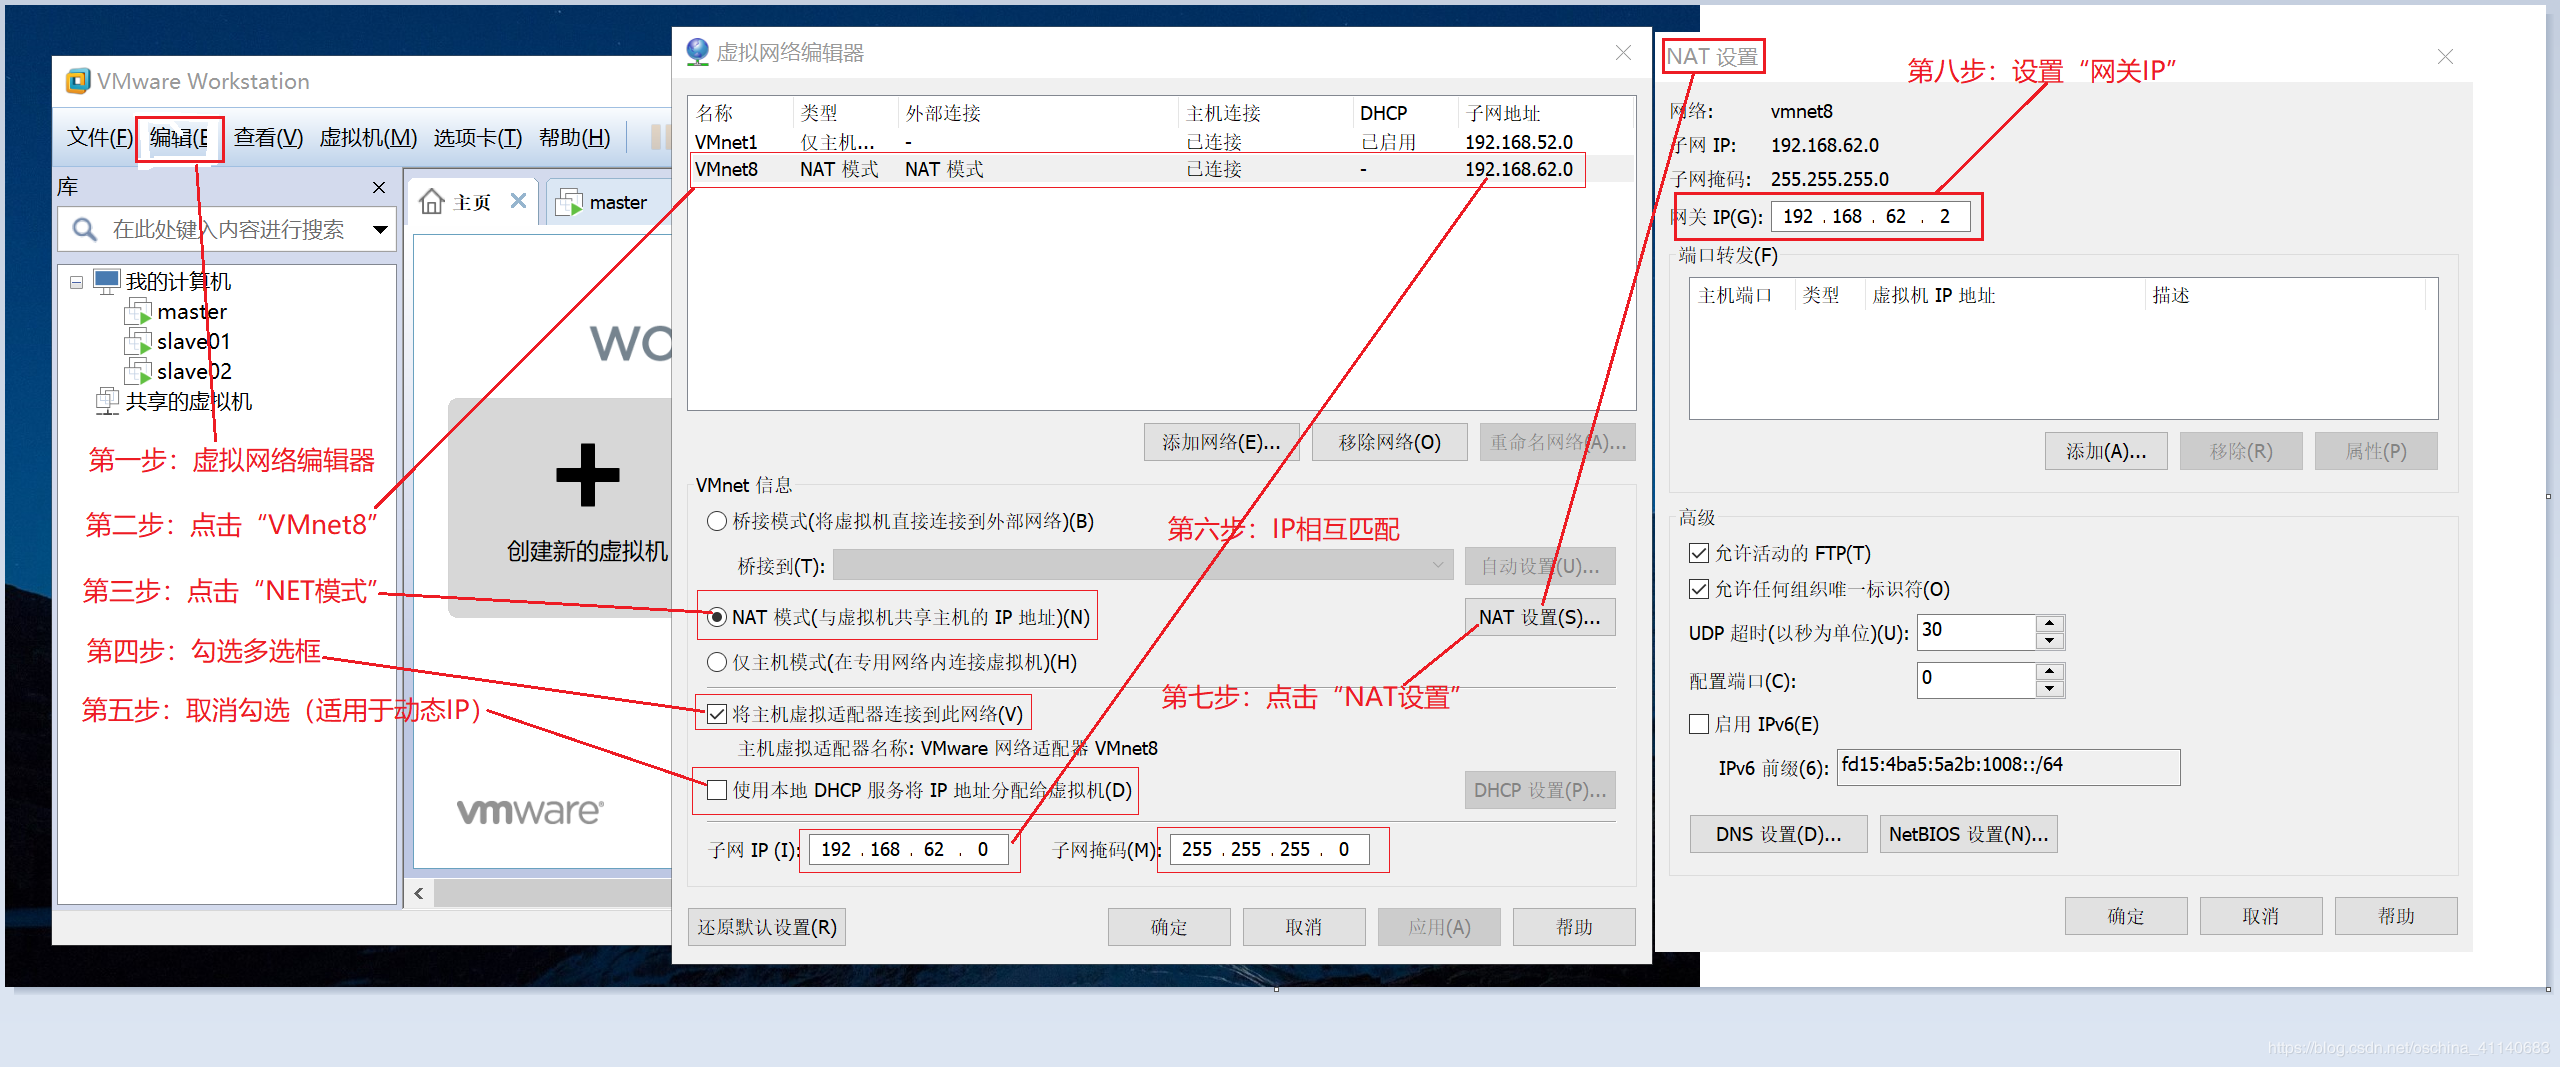This screenshot has width=2560, height=1067.
Task: Close the 库 library panel
Action: point(379,187)
